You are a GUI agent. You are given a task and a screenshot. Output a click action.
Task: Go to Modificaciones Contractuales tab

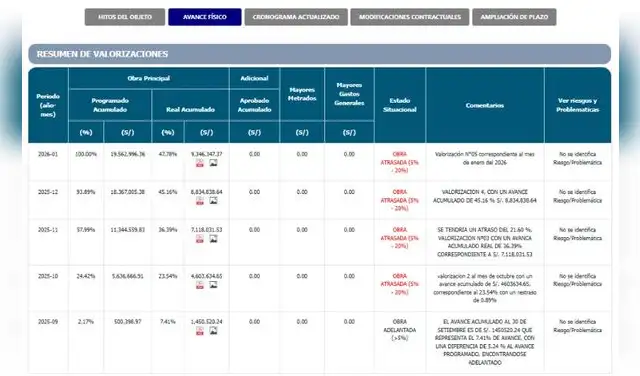coord(410,17)
